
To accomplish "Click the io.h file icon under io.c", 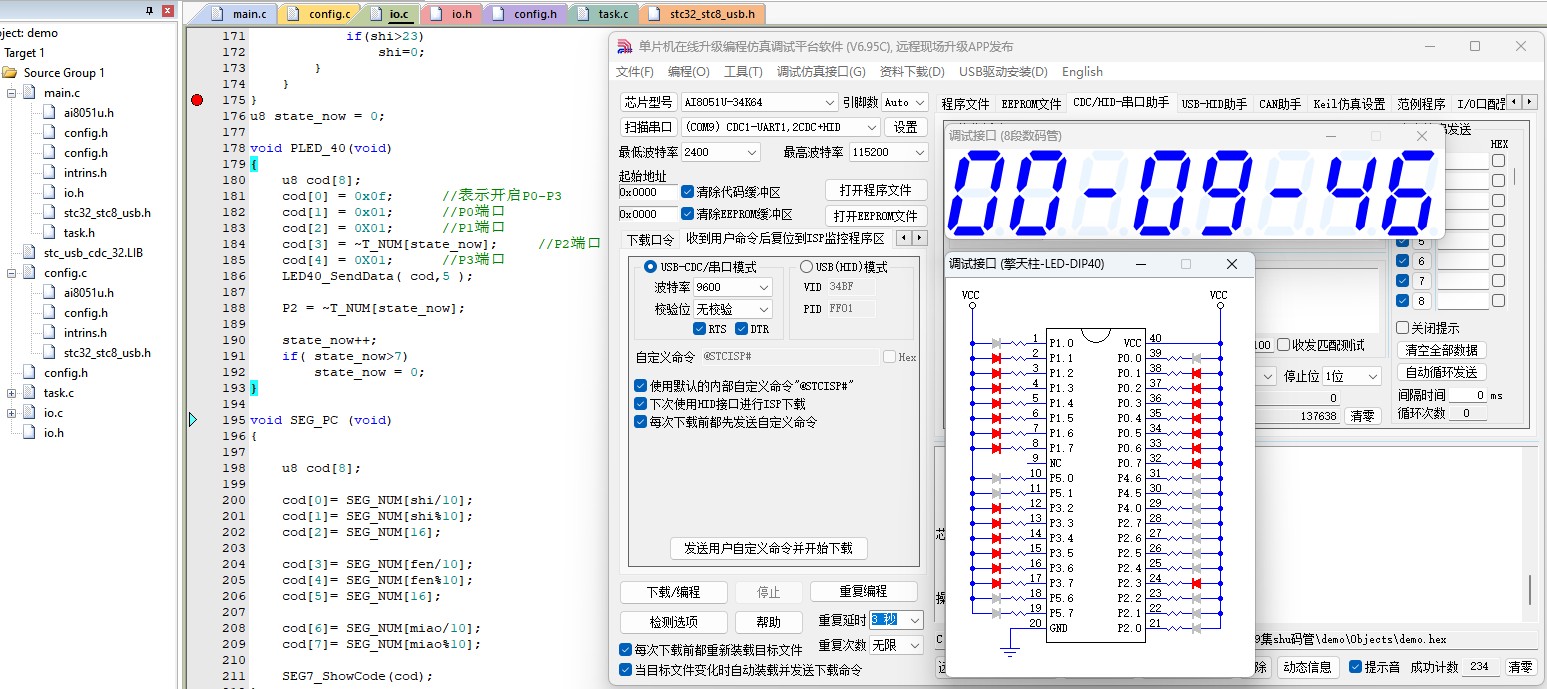I will [31, 433].
